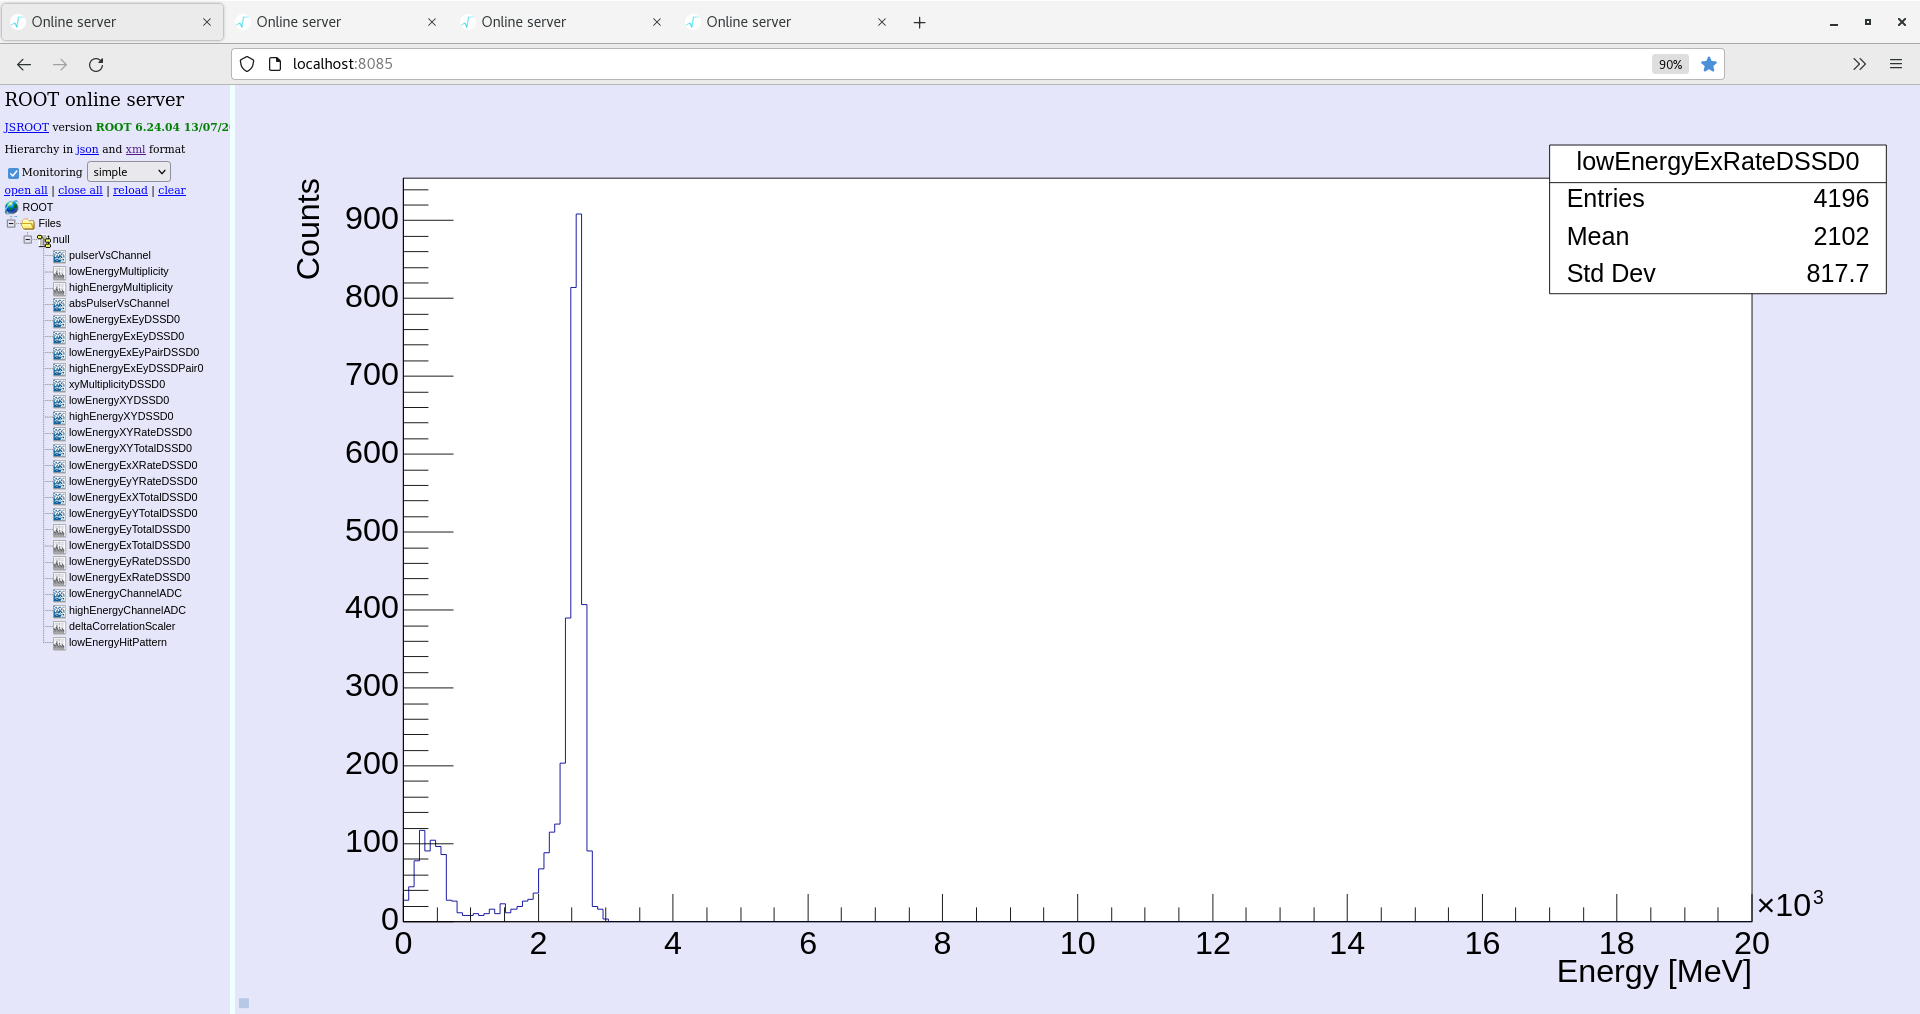Go back with the browser back arrow
The image size is (1920, 1014).
pyautogui.click(x=24, y=64)
